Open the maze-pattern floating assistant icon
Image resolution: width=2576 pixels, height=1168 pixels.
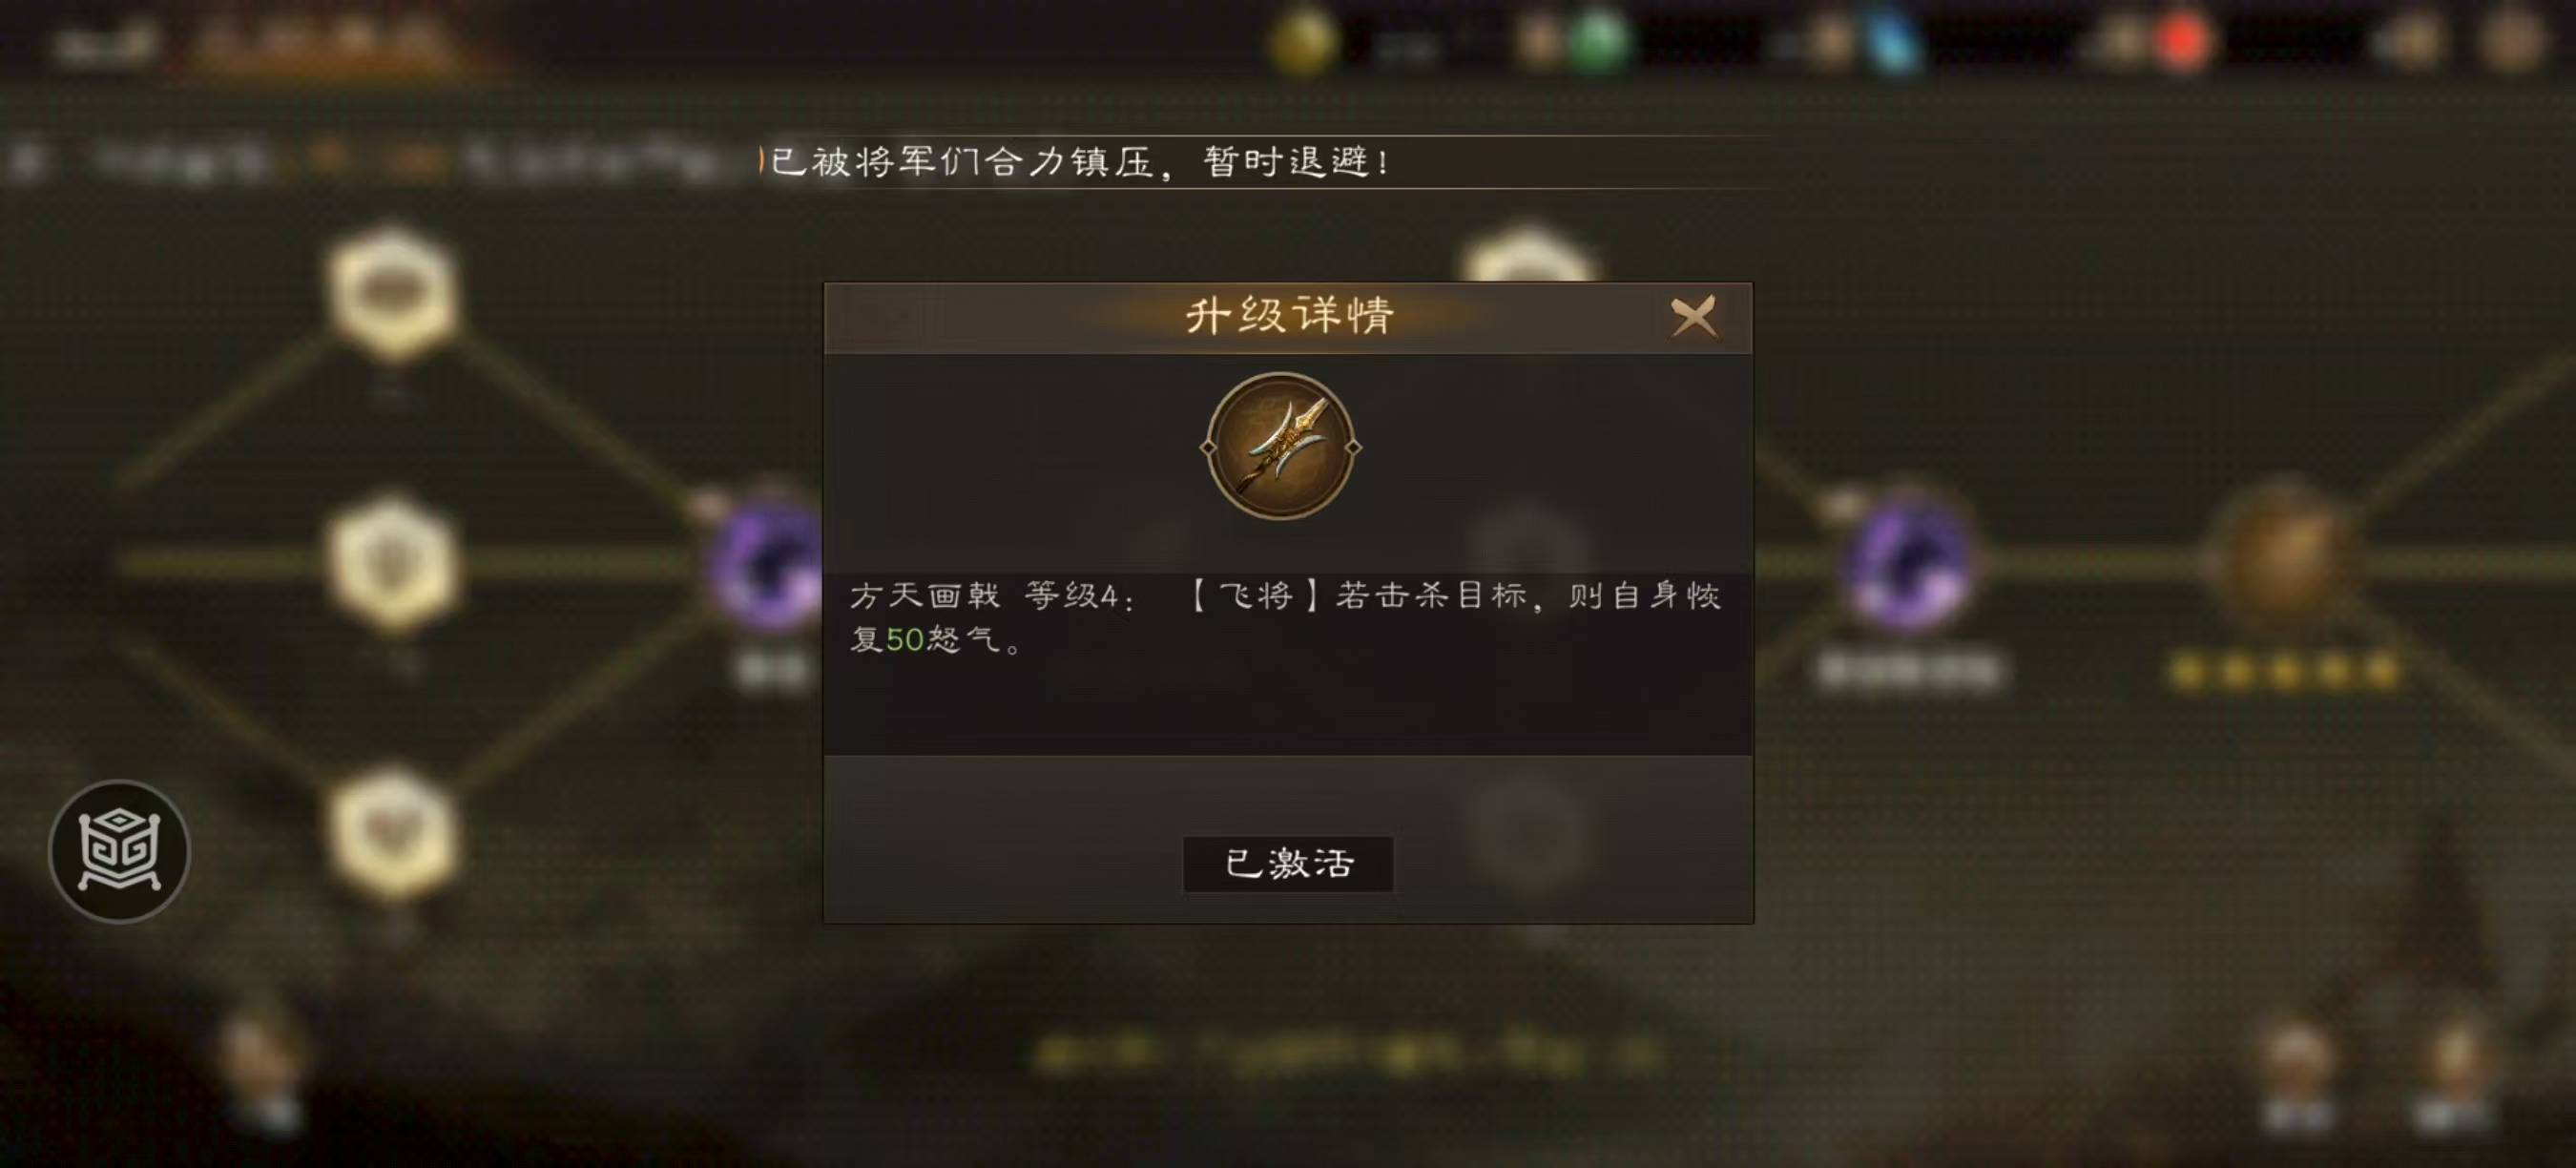click(x=119, y=851)
